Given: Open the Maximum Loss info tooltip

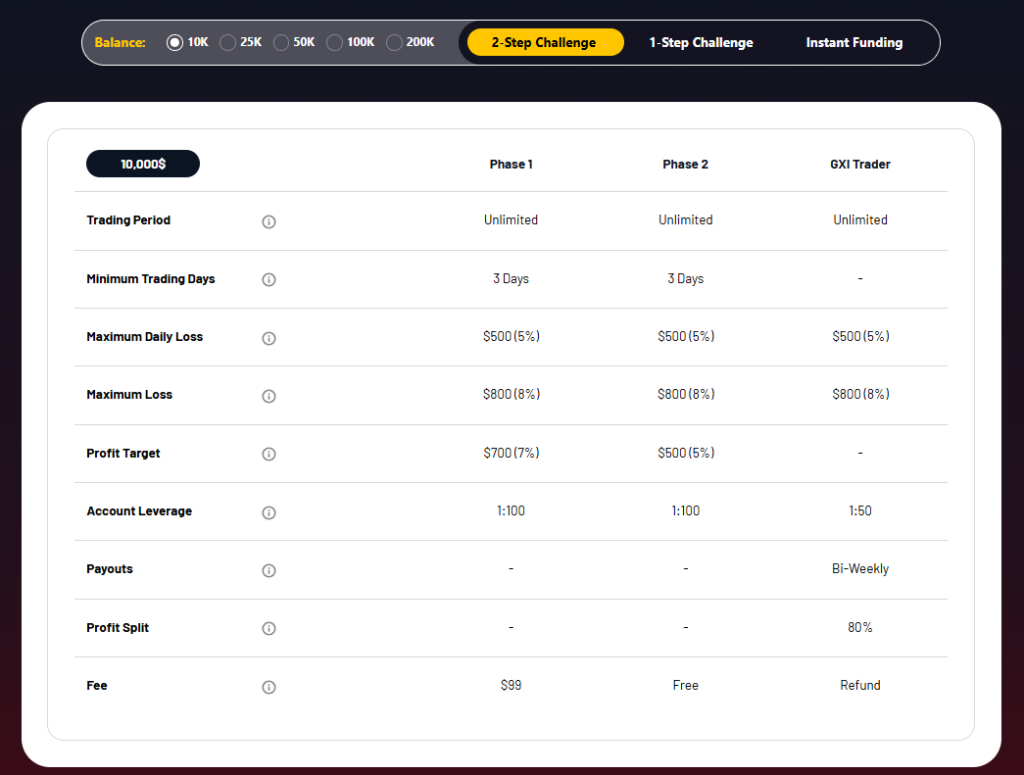Looking at the screenshot, I should (268, 396).
